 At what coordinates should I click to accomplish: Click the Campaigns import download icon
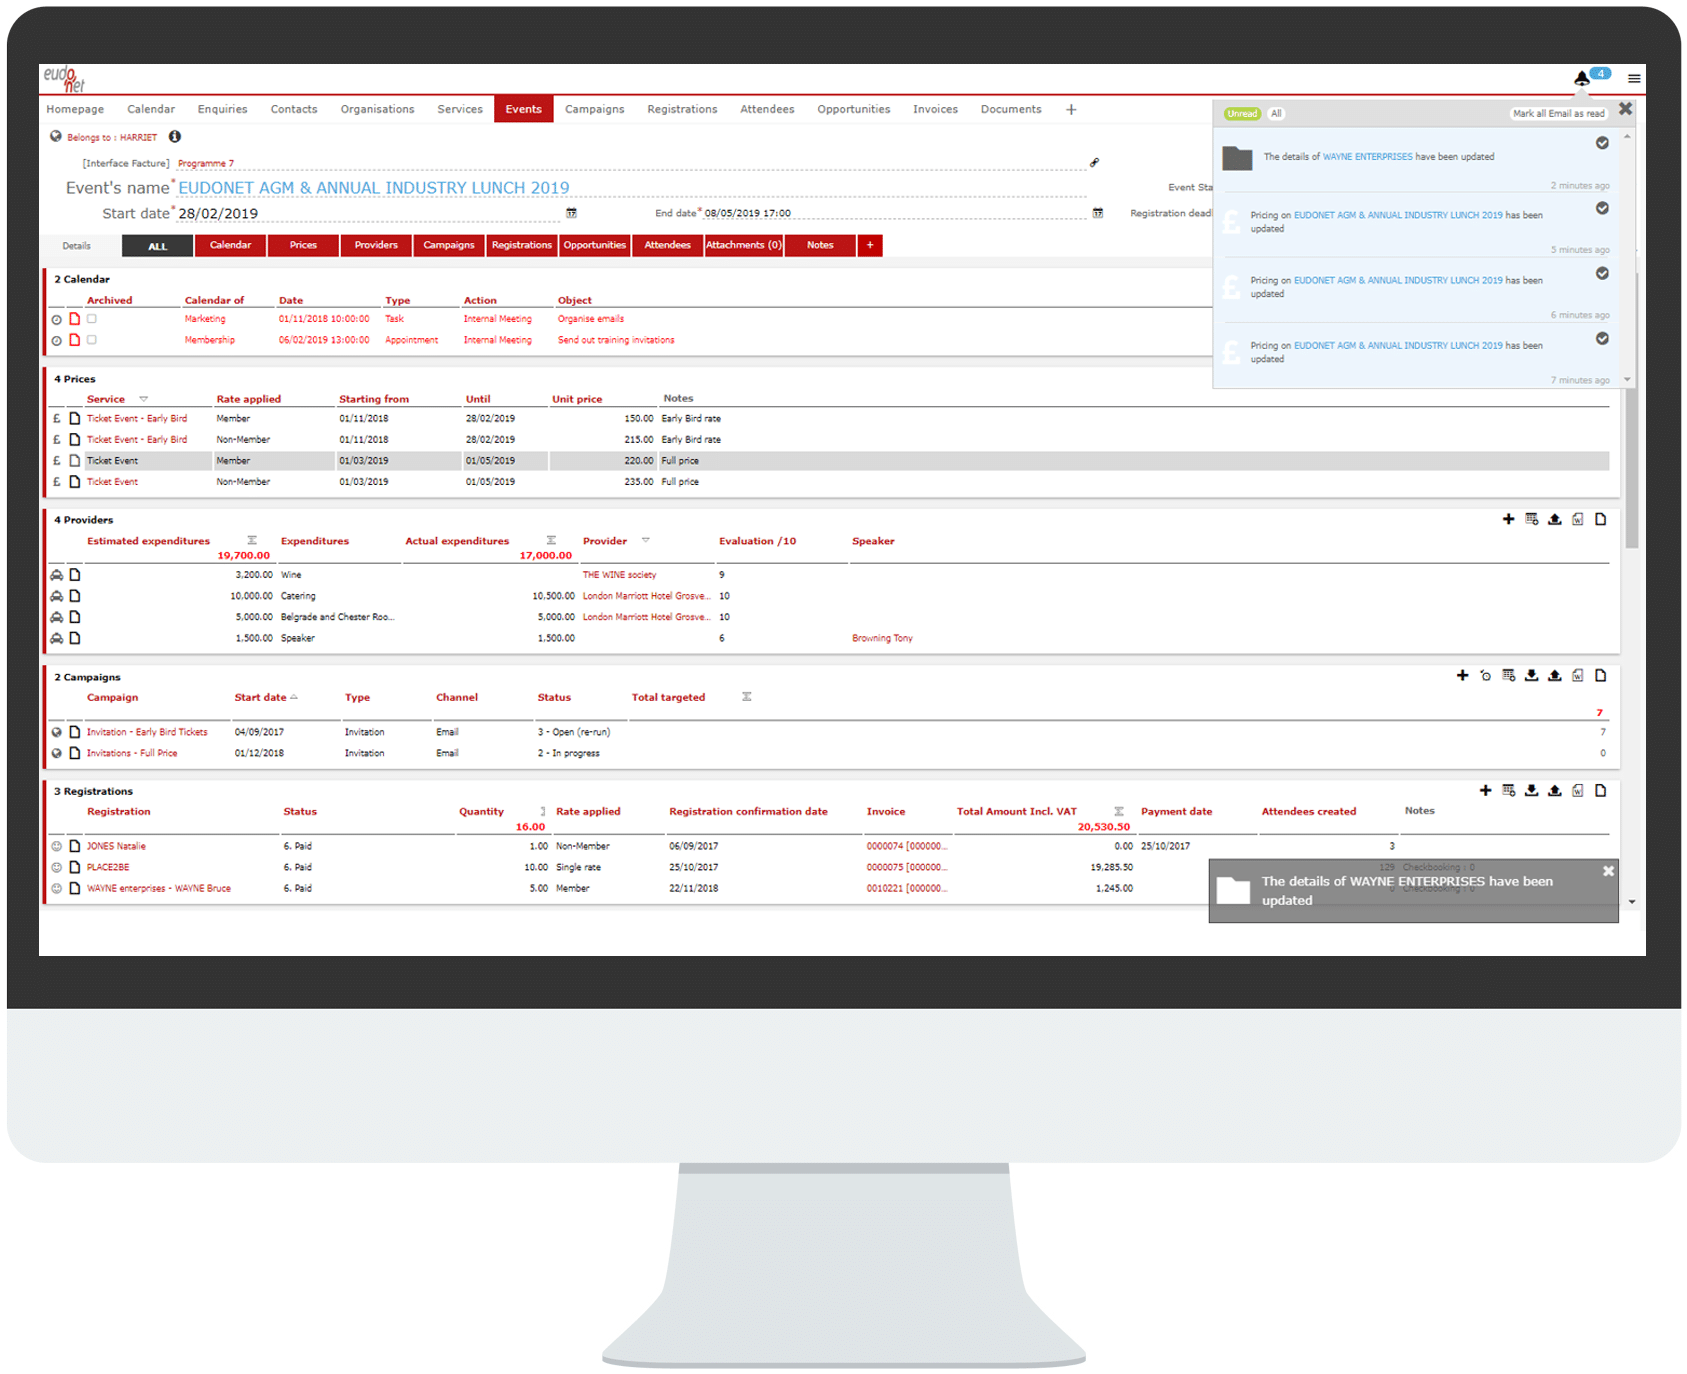[x=1531, y=676]
